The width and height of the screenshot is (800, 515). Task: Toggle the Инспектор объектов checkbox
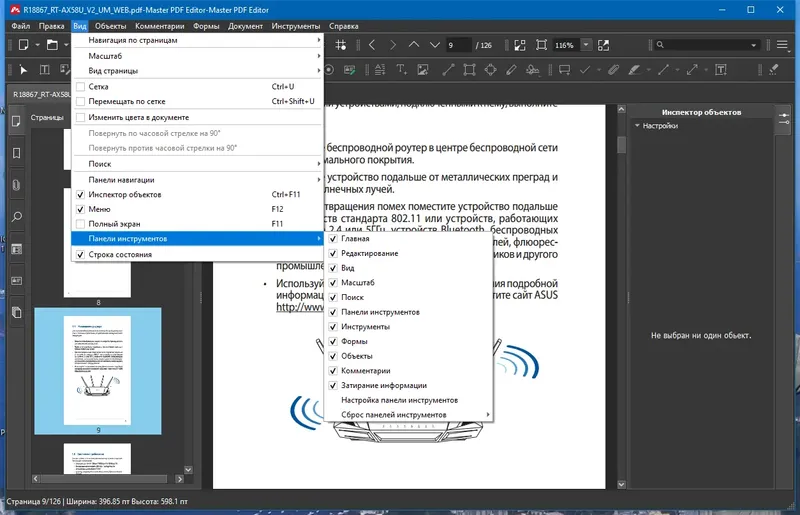click(x=80, y=194)
